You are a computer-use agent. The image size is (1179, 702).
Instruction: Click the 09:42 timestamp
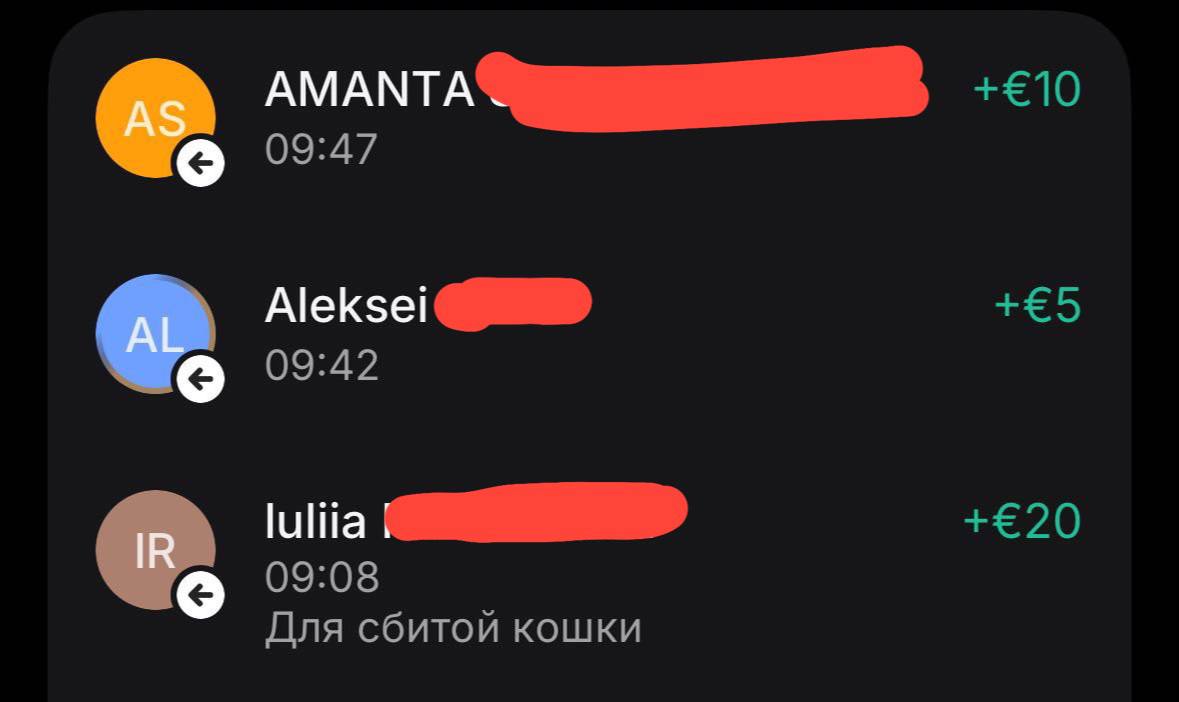coord(321,365)
